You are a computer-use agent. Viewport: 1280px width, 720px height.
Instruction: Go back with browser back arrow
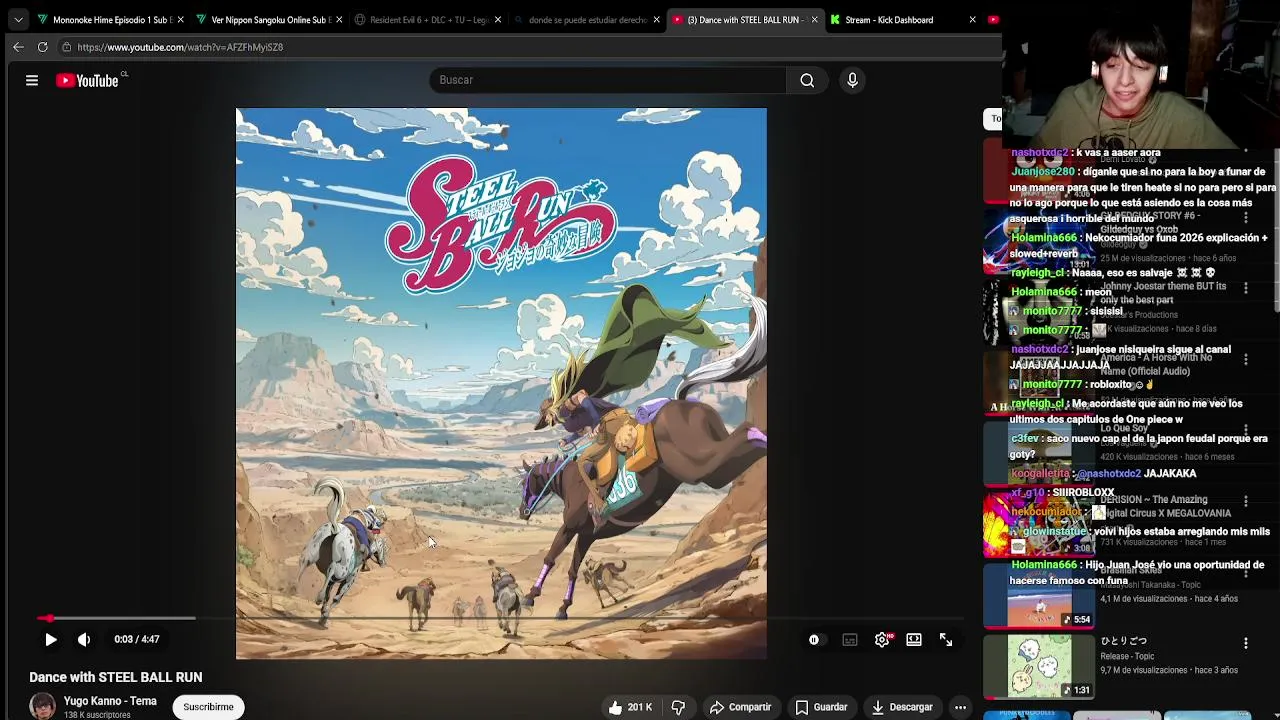click(18, 47)
